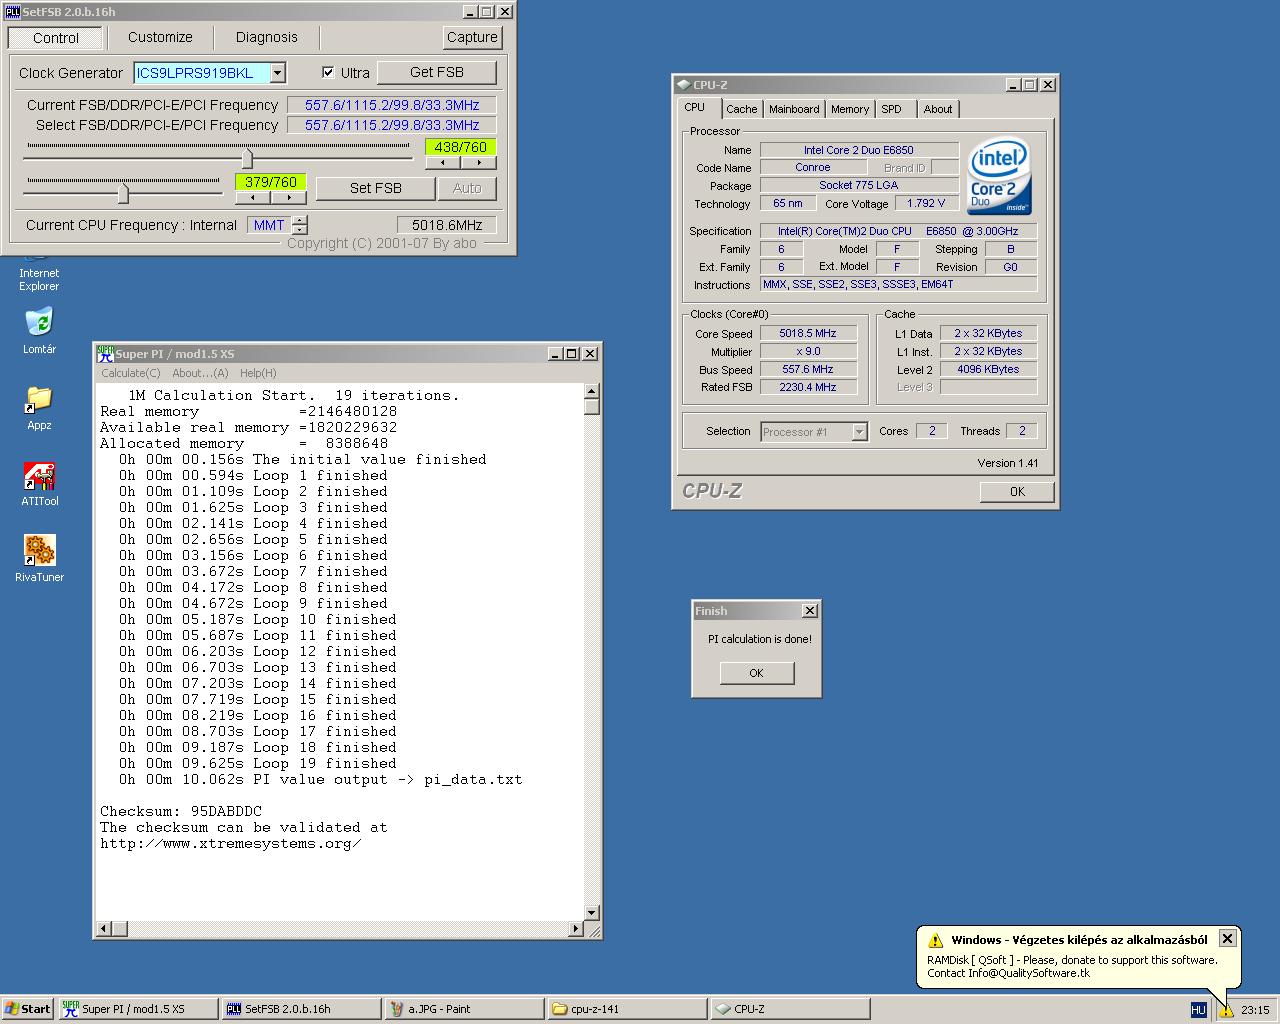
Task: Click the right arrow below 438/760
Action: 479,162
